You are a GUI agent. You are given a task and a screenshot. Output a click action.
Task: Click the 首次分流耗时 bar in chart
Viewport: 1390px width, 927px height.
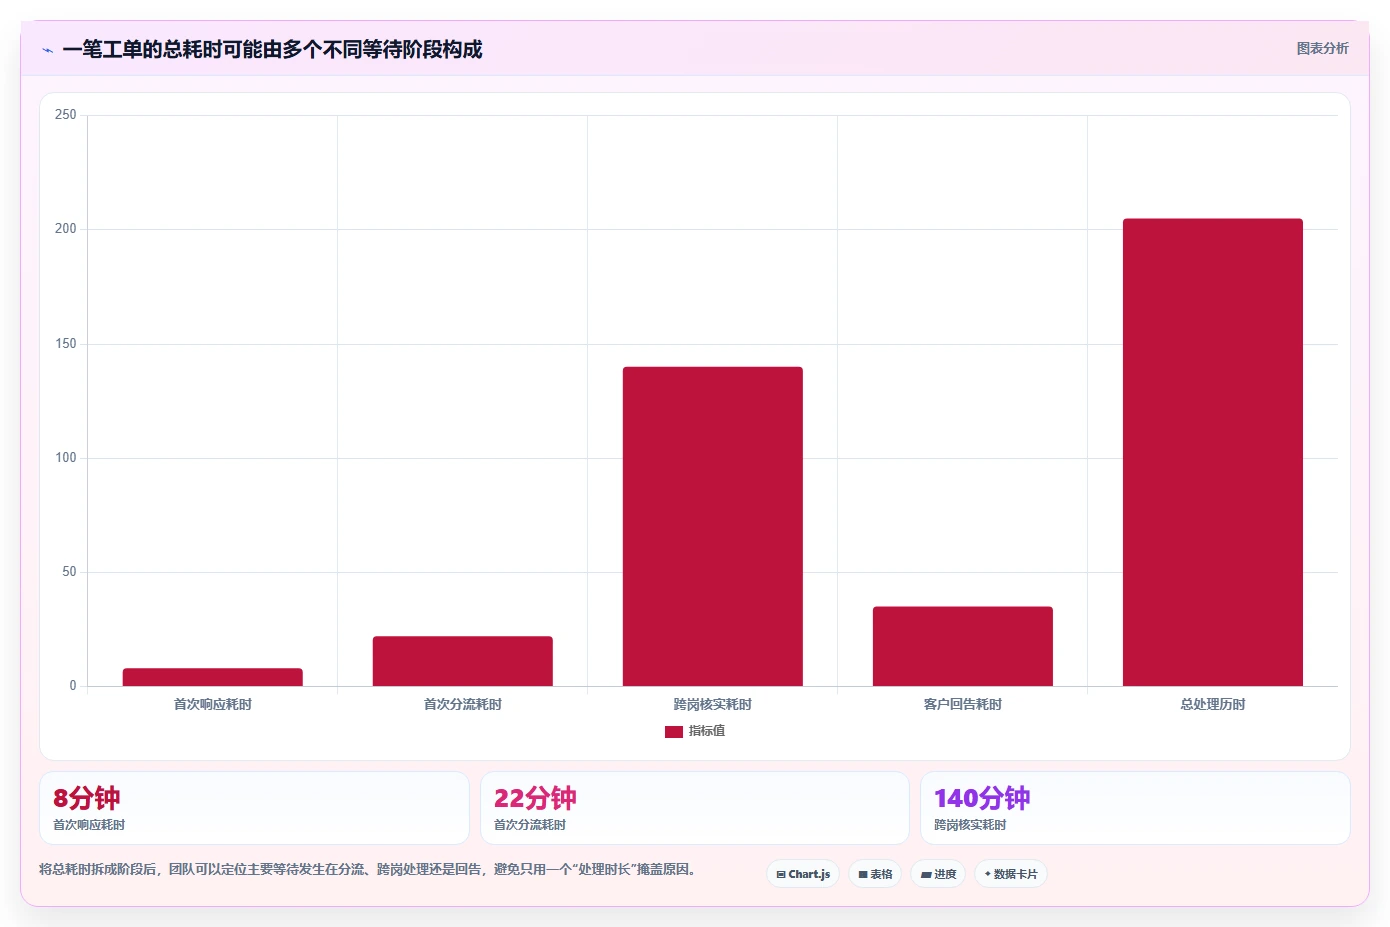coord(463,661)
